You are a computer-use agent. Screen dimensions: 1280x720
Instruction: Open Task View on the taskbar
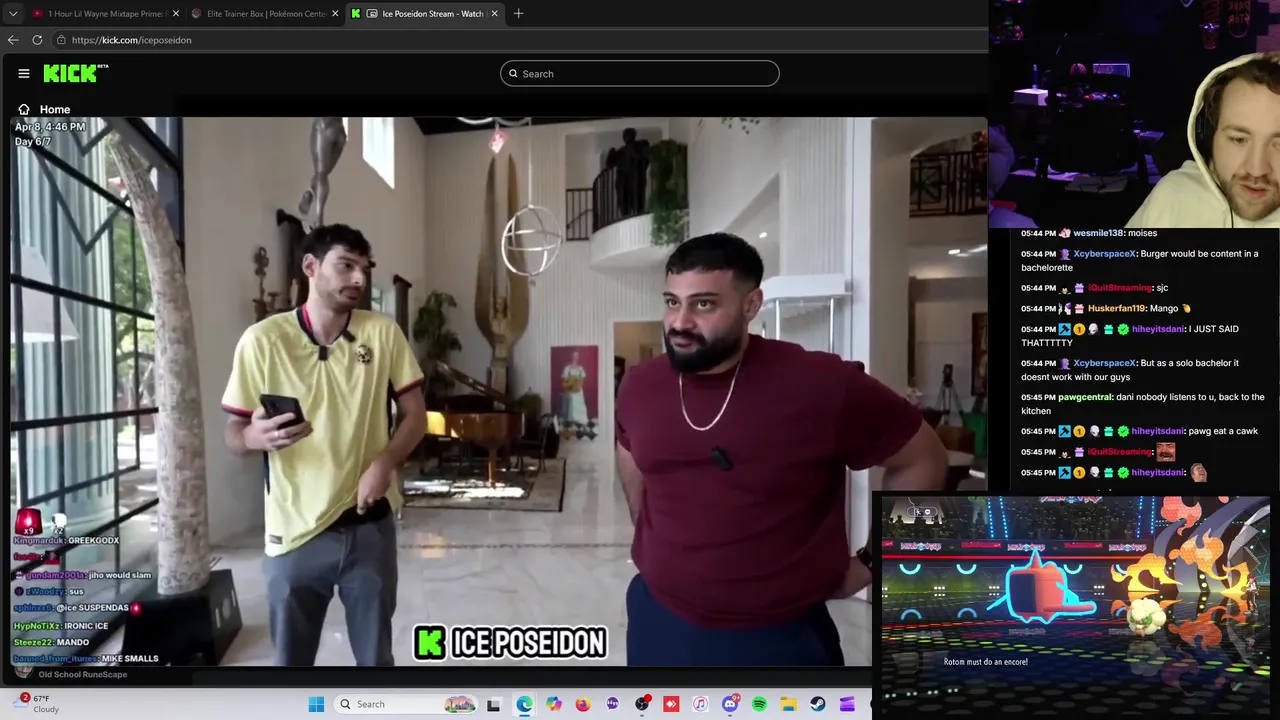coord(493,704)
